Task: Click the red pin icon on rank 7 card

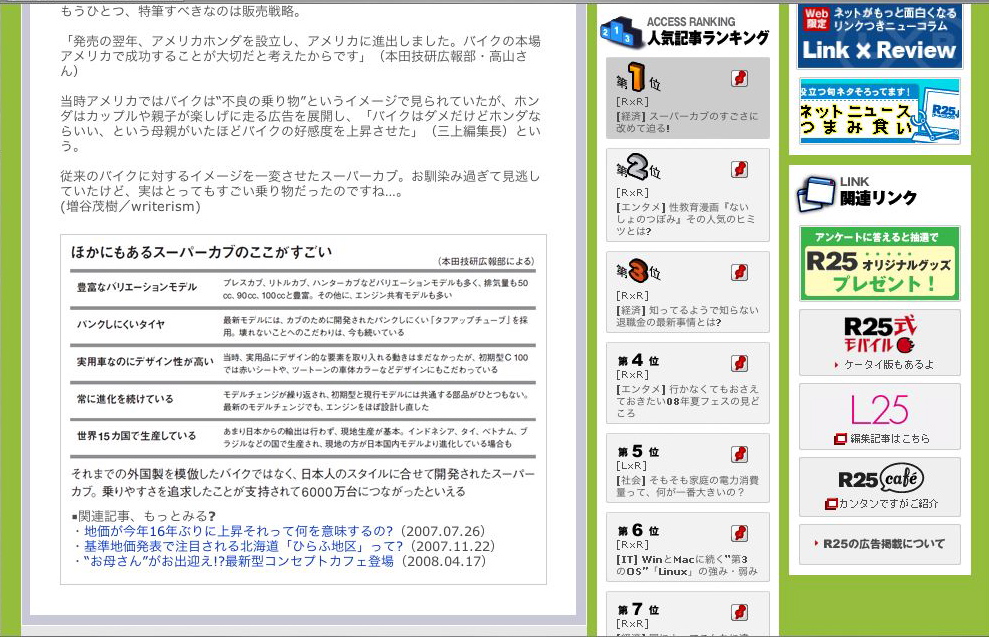Action: pos(739,612)
